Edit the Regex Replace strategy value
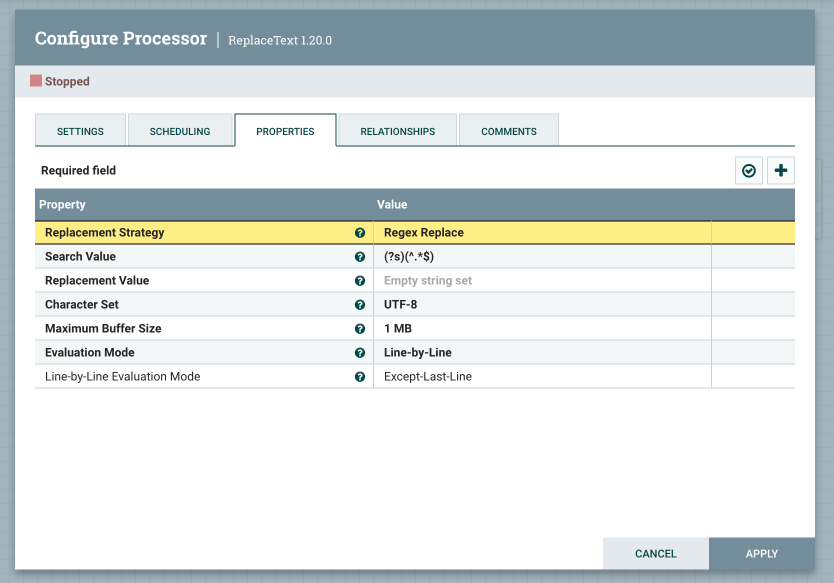Viewport: 834px width, 583px height. point(542,232)
